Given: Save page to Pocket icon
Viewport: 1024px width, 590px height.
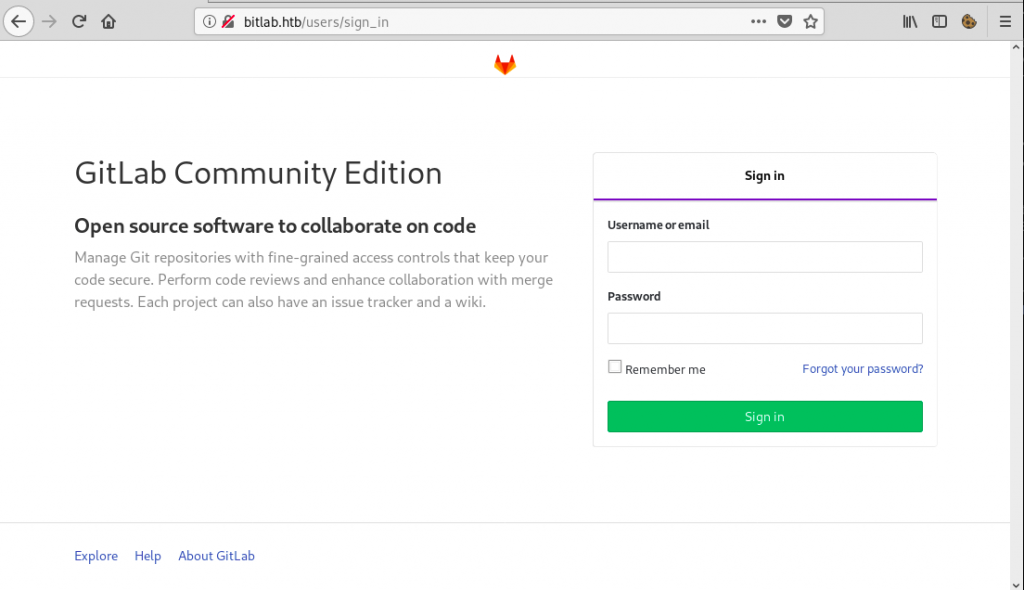Looking at the screenshot, I should [x=784, y=22].
